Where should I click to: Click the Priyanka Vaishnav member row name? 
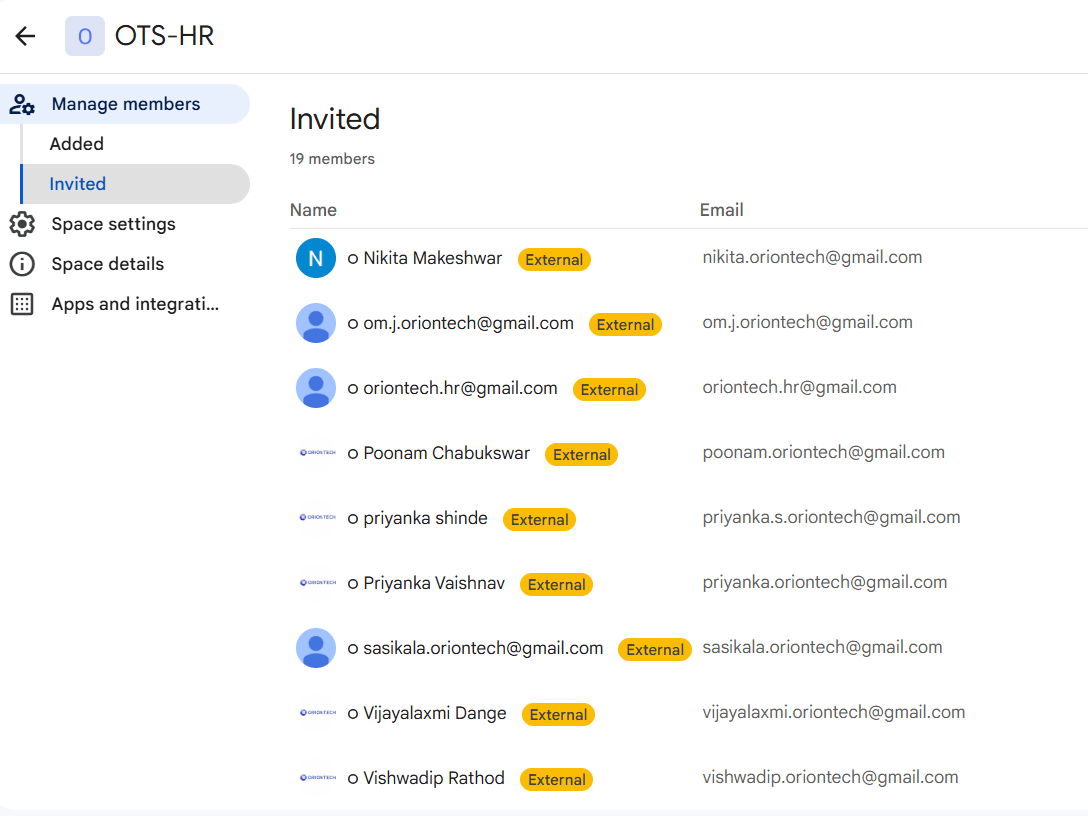[x=433, y=583]
